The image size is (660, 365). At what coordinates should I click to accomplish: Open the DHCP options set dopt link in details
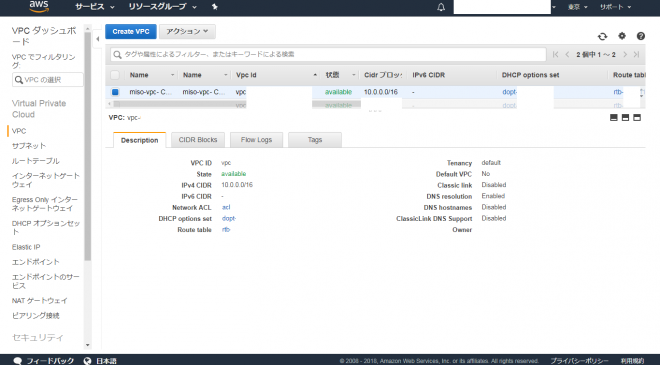229,218
